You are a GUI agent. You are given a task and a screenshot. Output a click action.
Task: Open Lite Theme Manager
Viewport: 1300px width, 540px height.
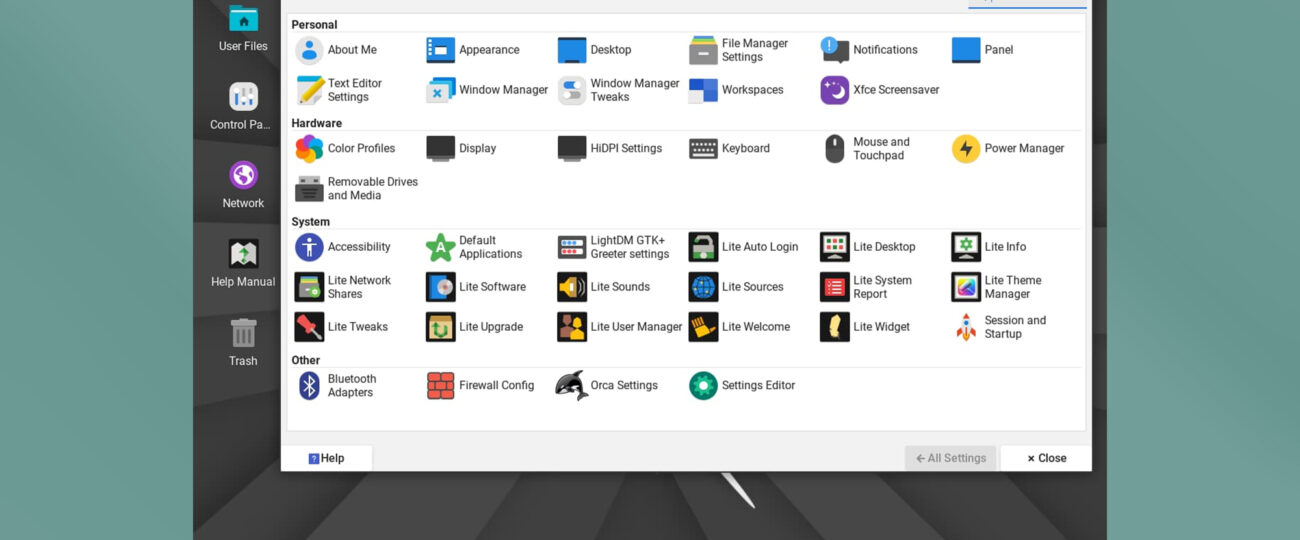(x=997, y=287)
